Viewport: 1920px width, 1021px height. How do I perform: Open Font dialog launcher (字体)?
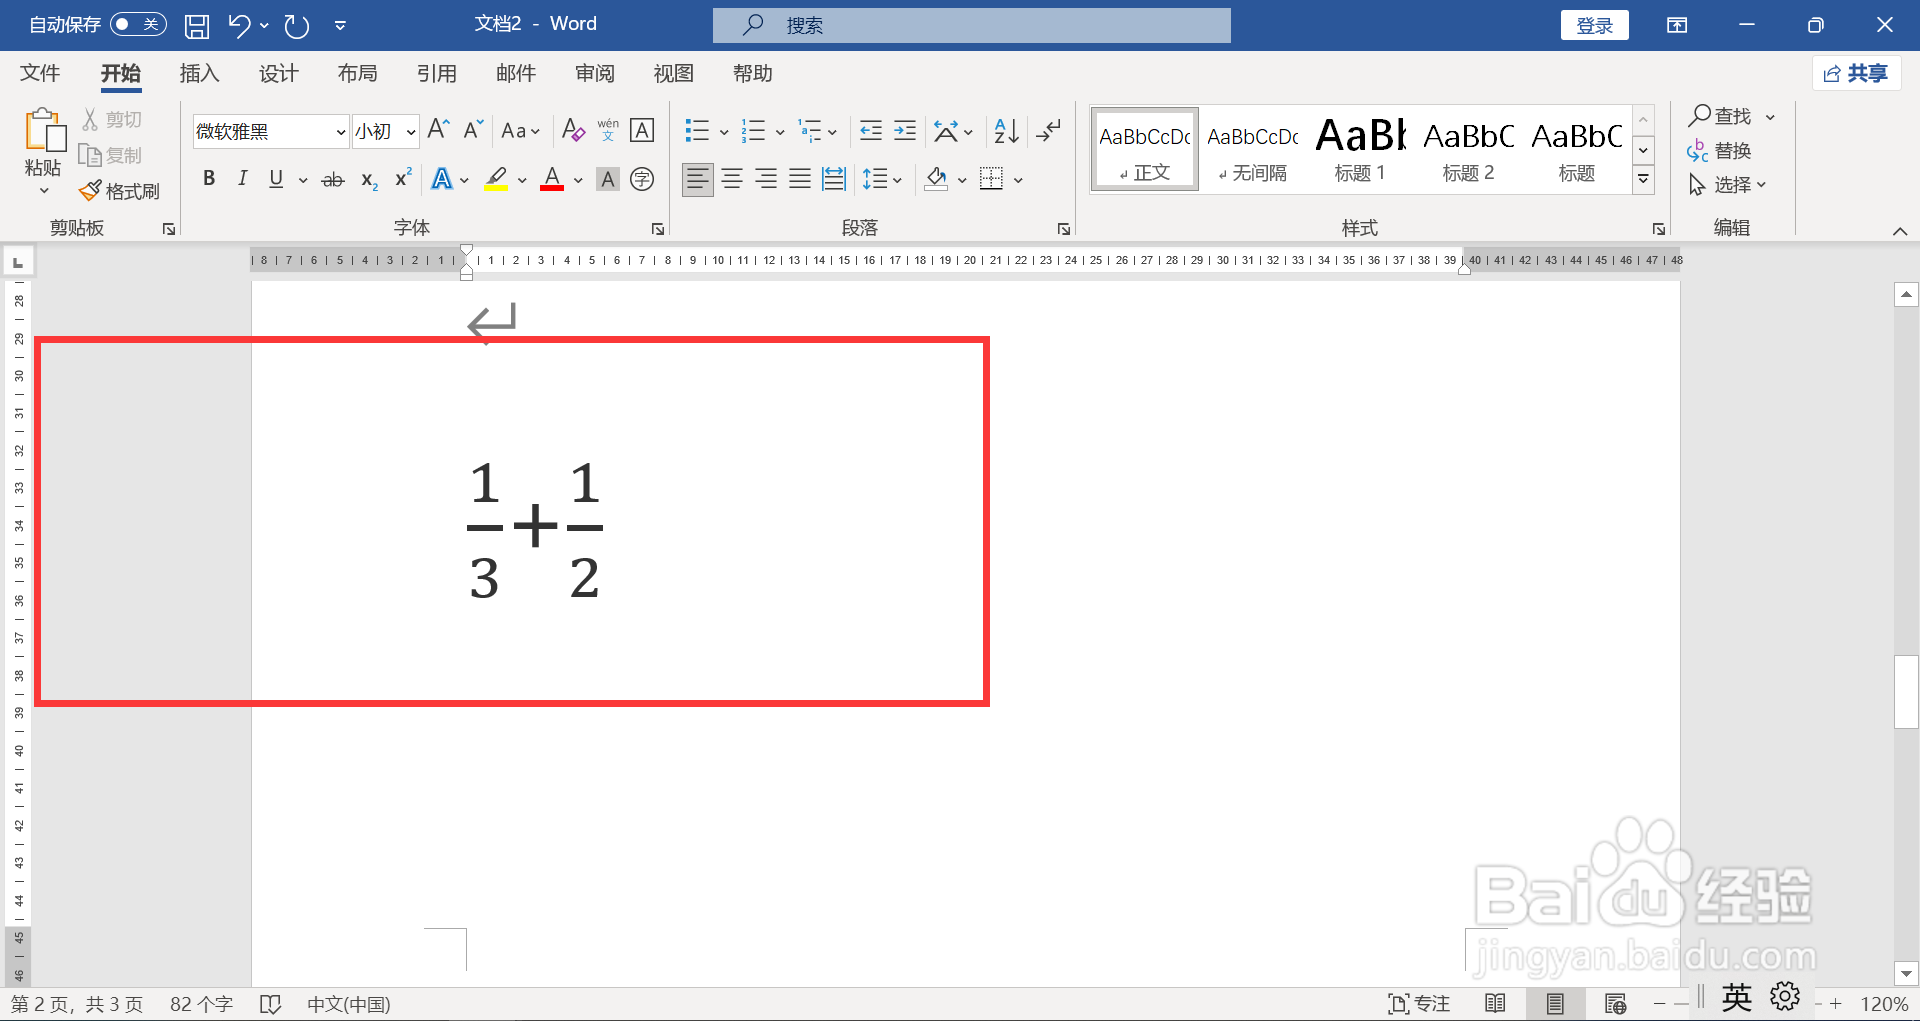(x=658, y=229)
